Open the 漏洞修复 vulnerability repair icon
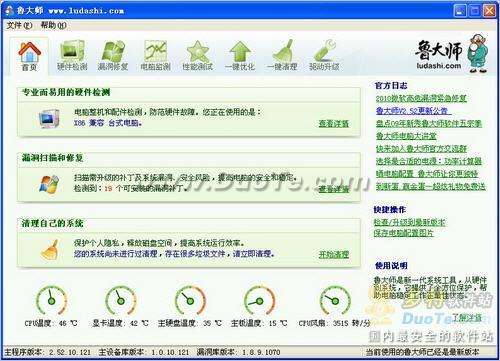The width and height of the screenshot is (500, 361). [113, 51]
